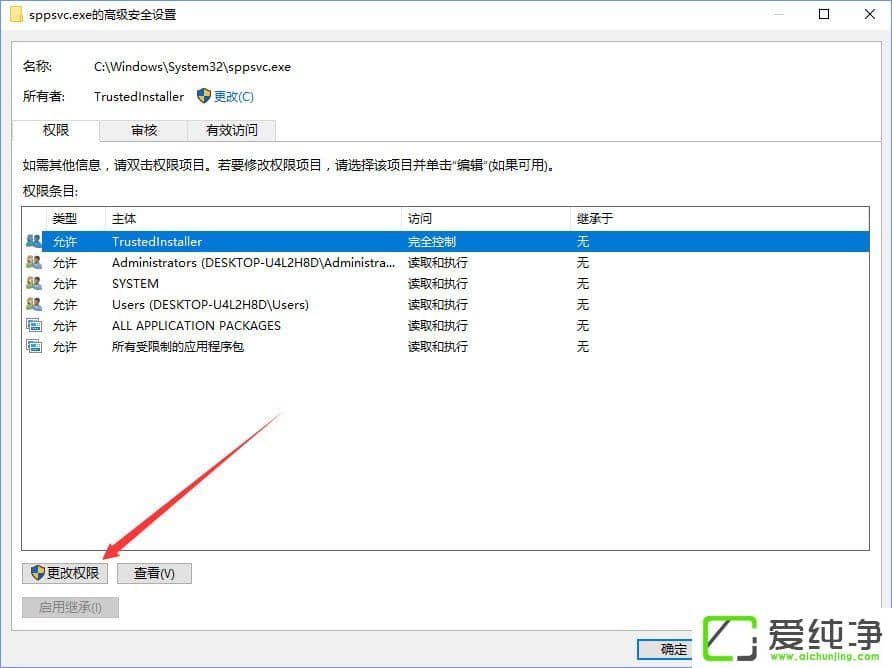Click the 启用继承(I) button
Image resolution: width=892 pixels, height=668 pixels.
pos(70,606)
